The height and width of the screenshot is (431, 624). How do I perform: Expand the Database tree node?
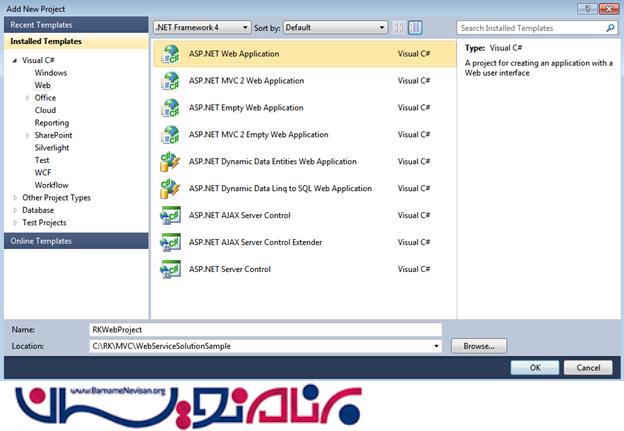tap(15, 210)
